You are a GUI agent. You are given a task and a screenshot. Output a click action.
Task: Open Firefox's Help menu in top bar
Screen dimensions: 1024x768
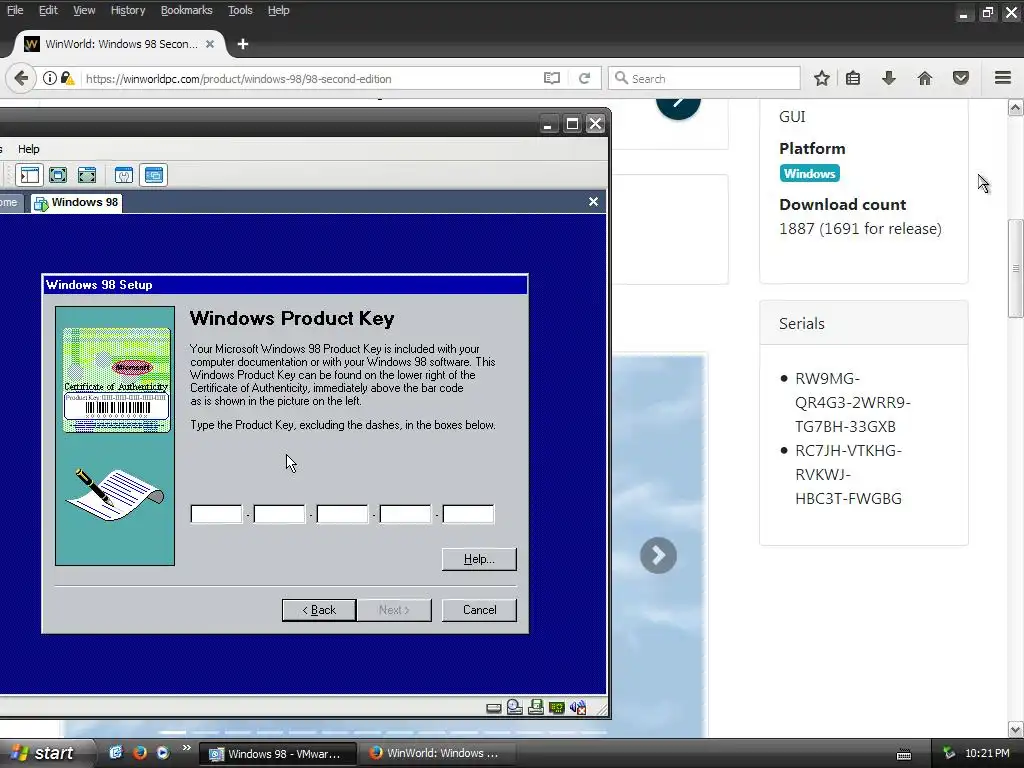(278, 10)
